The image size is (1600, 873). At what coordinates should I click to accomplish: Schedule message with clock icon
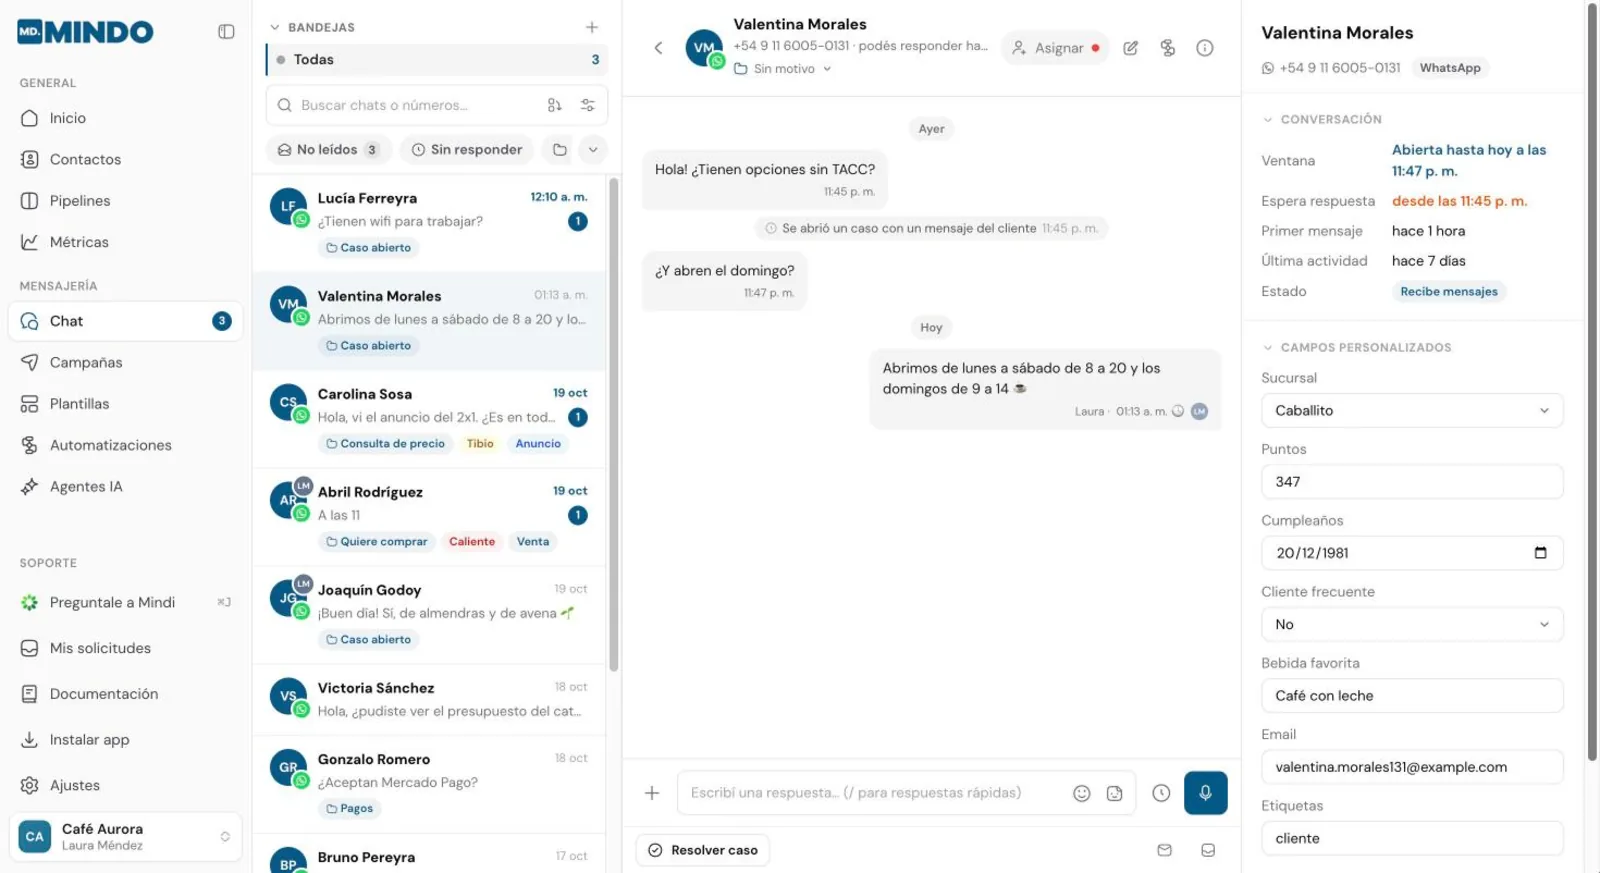(1161, 793)
